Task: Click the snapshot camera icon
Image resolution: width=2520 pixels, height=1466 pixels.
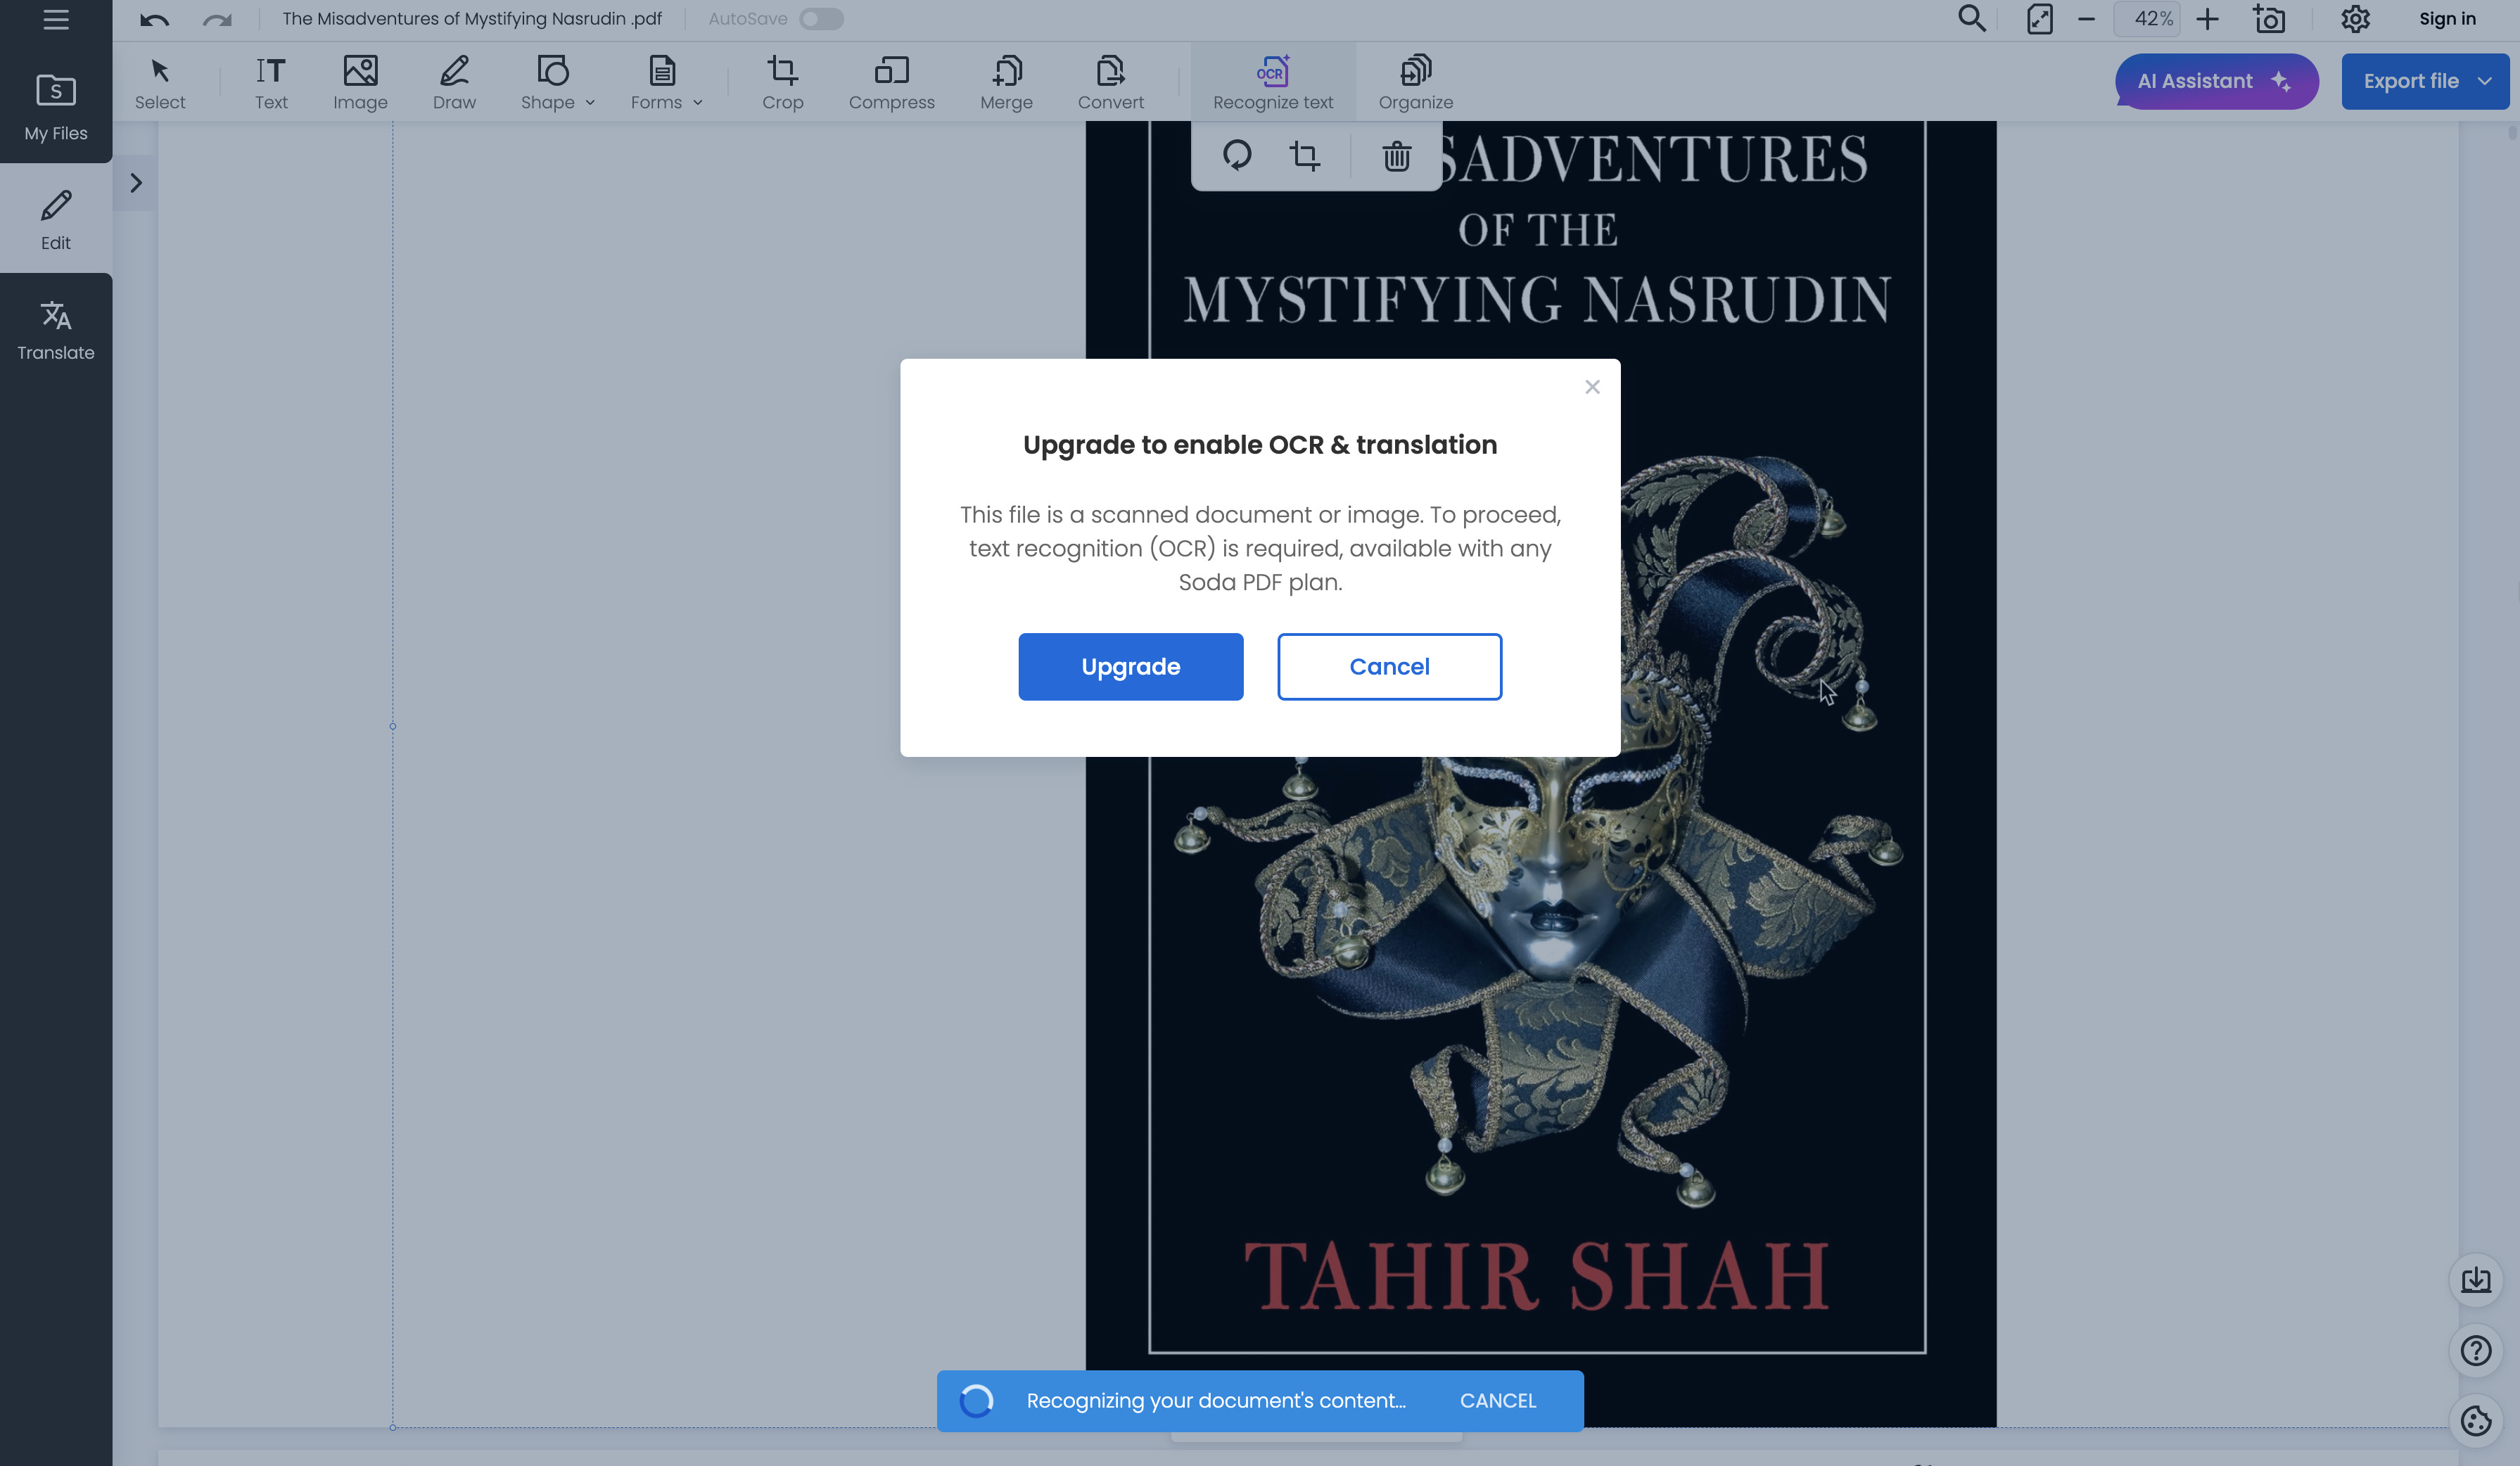Action: tap(2270, 19)
